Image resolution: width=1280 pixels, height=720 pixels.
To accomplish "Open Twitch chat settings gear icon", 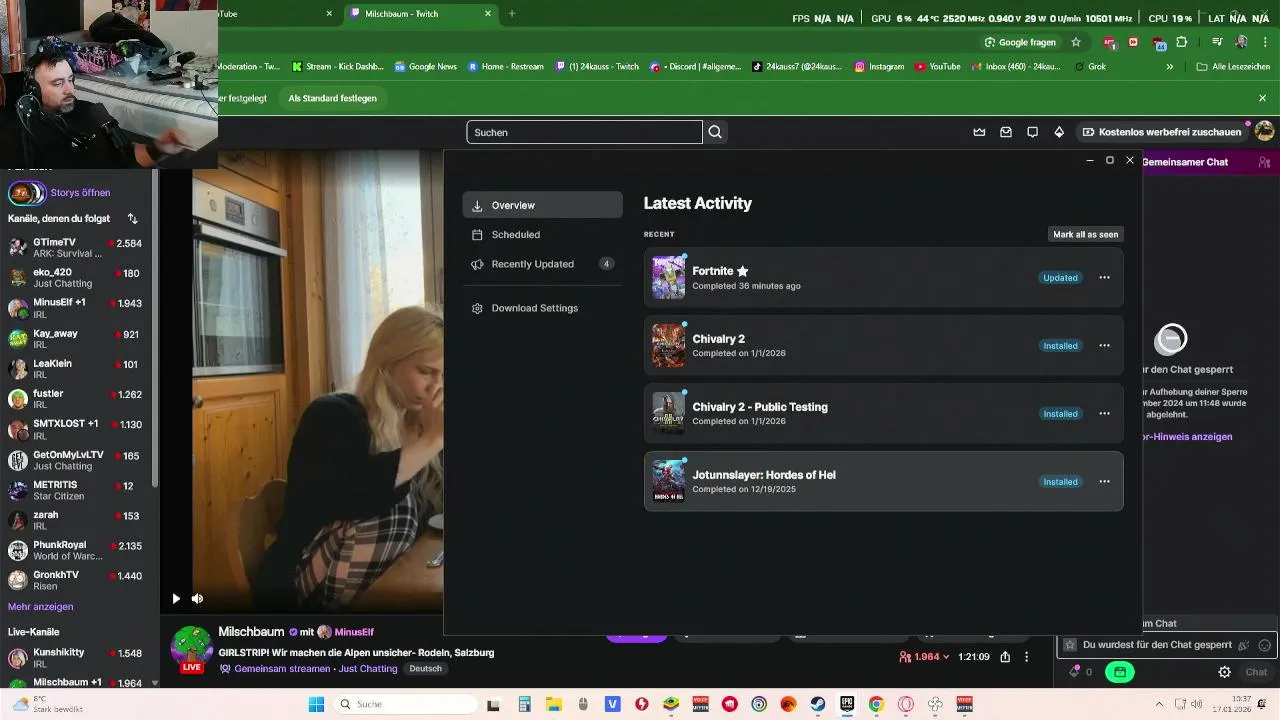I will coord(1224,672).
